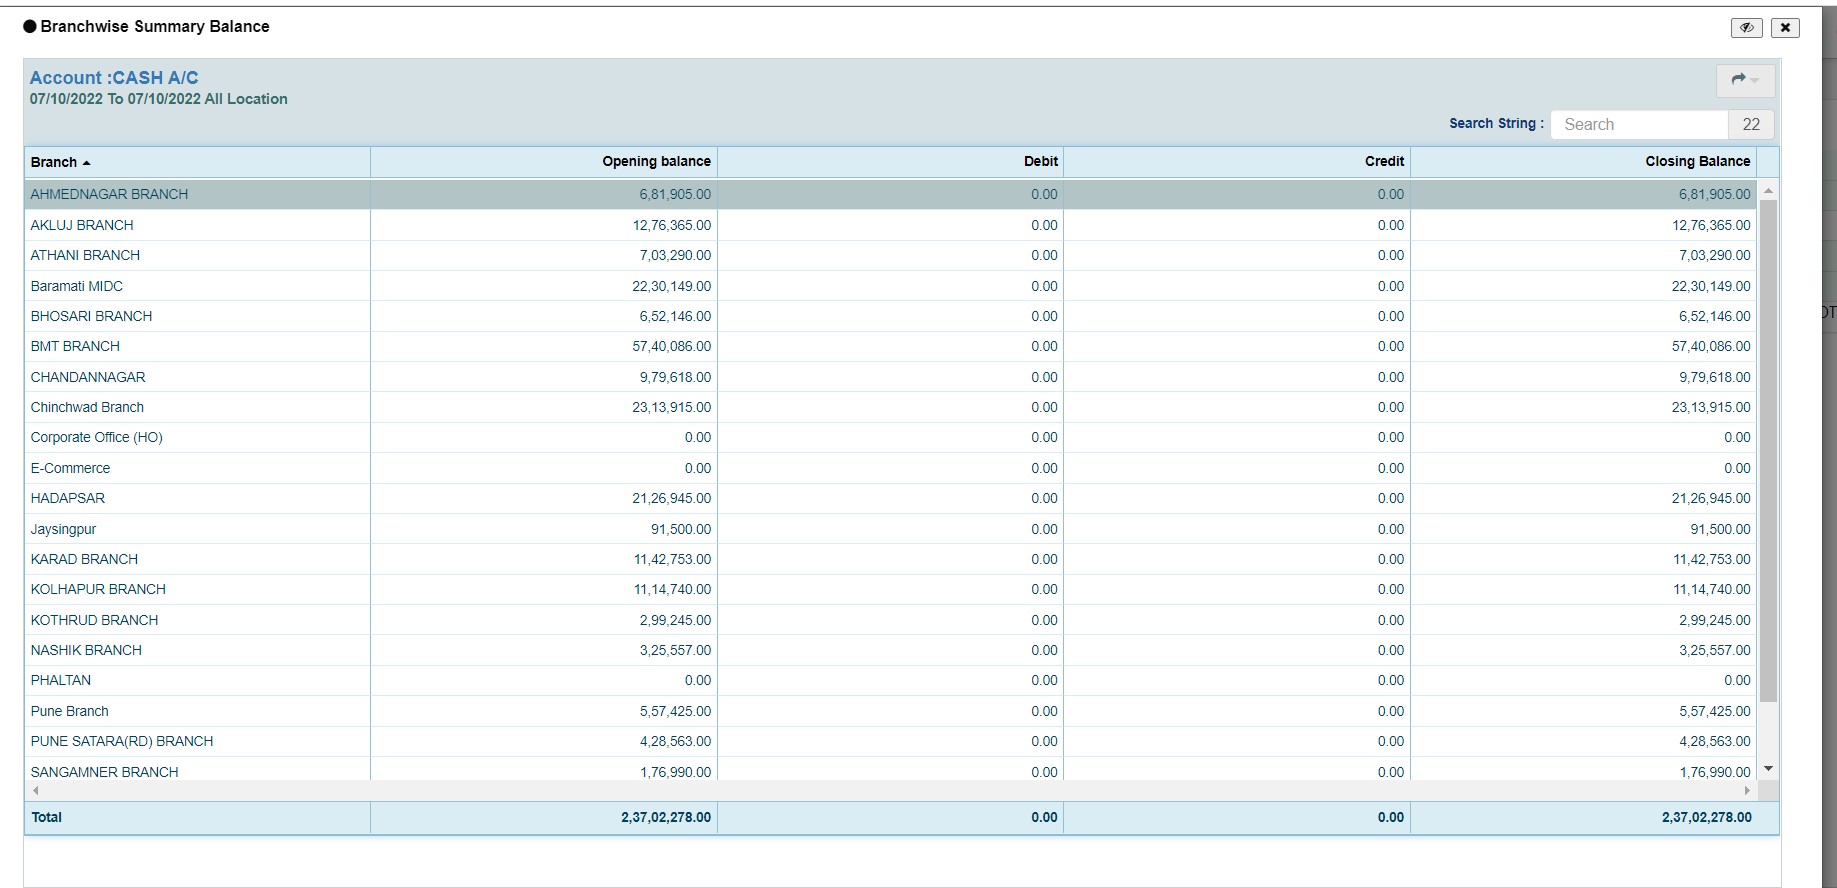This screenshot has width=1837, height=888.
Task: Select the ATHANI BRANCH row
Action: (x=891, y=255)
